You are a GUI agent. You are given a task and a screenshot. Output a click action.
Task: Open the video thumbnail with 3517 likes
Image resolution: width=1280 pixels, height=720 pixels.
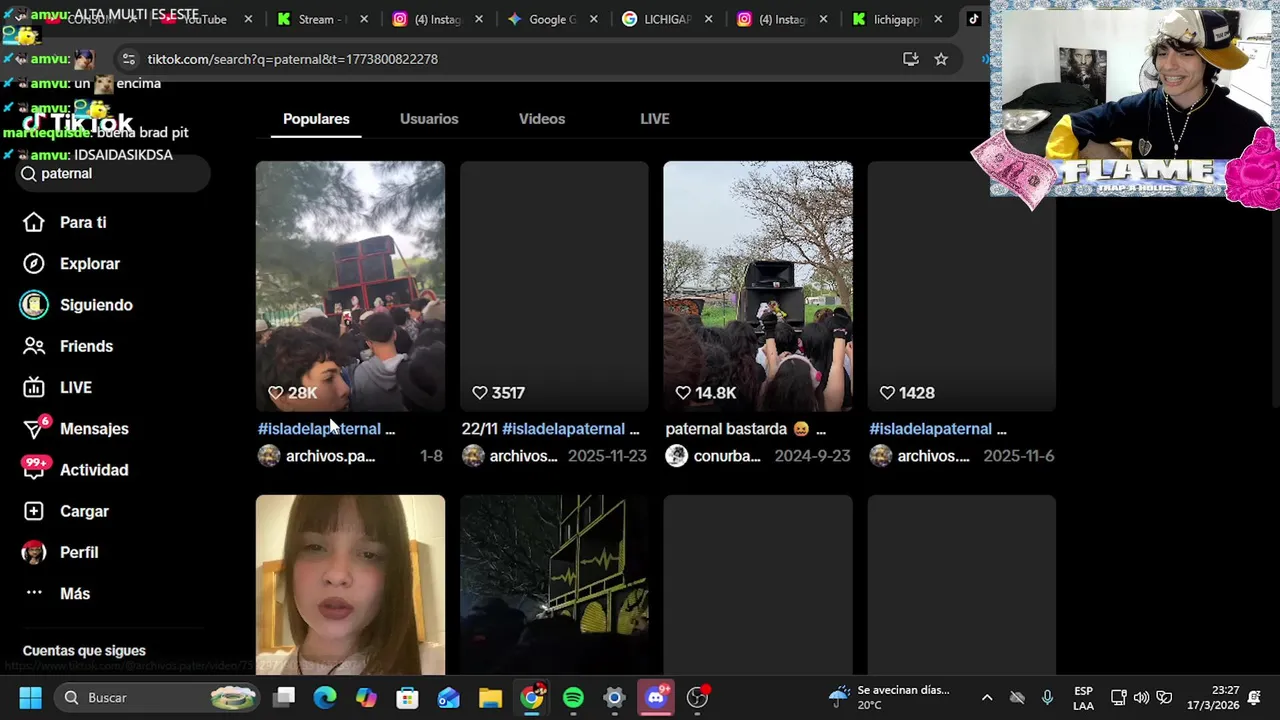coord(554,286)
